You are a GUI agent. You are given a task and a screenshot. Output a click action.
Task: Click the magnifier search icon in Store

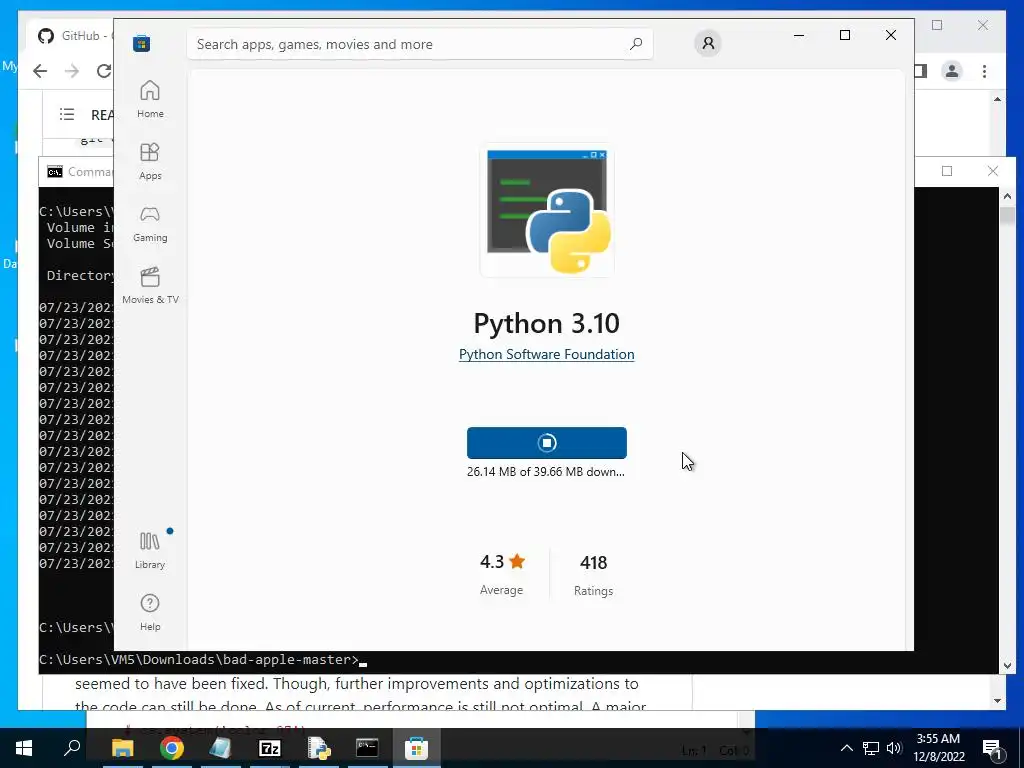(635, 44)
